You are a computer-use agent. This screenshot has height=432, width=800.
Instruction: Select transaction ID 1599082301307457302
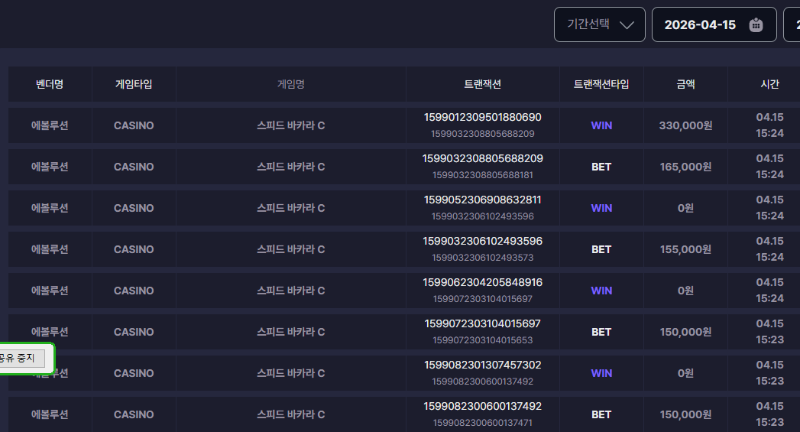[x=482, y=365]
